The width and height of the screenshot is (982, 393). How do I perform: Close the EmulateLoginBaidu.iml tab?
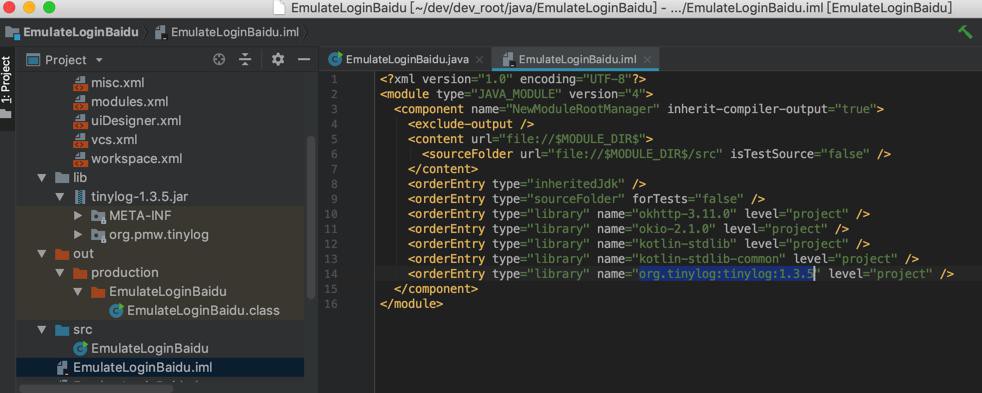point(648,60)
